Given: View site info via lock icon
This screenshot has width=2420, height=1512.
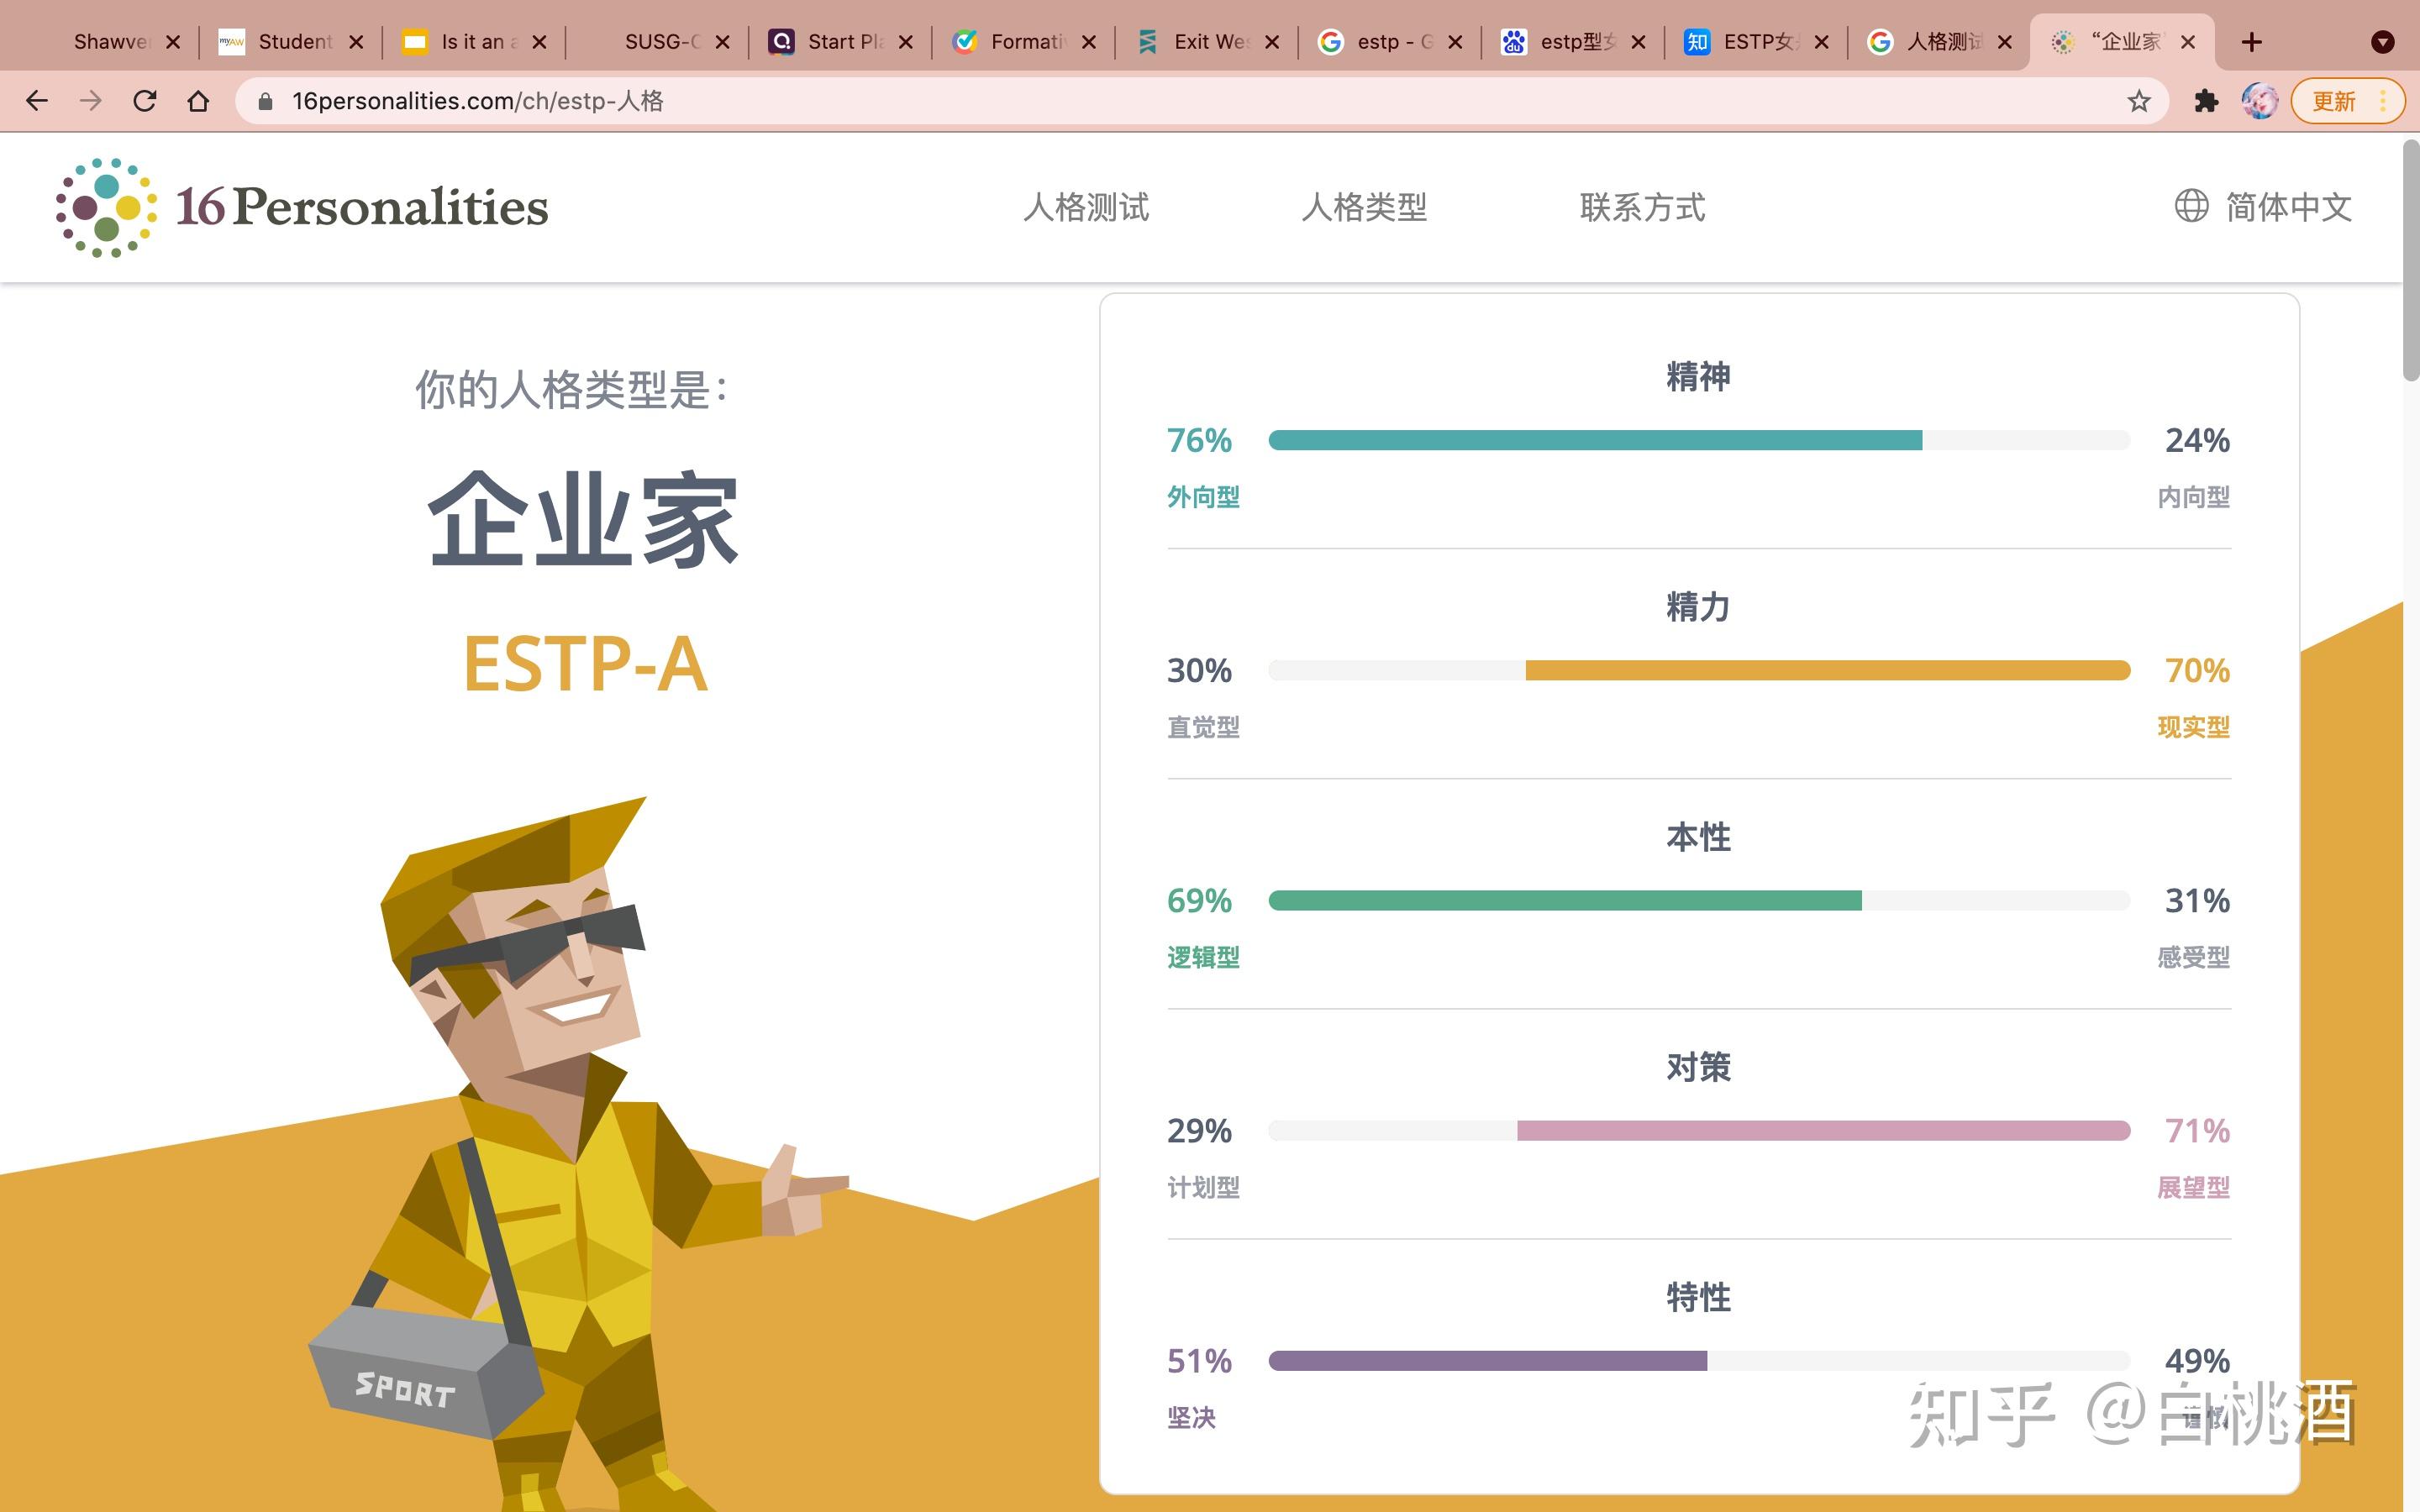Looking at the screenshot, I should click(265, 101).
